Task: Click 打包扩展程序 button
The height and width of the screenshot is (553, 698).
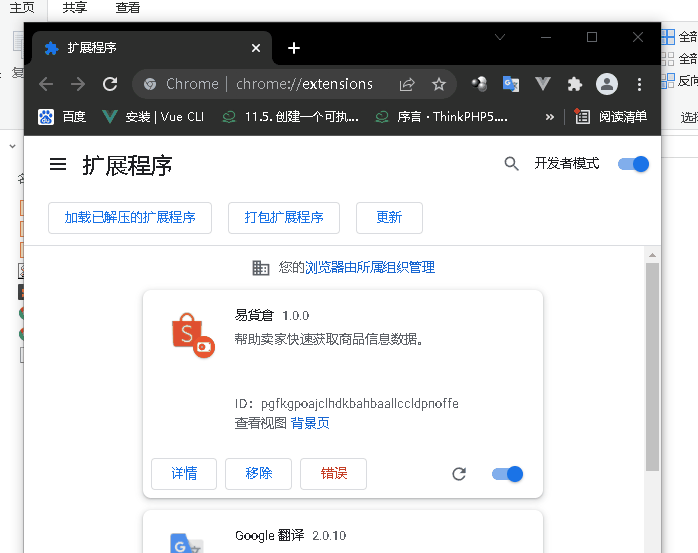Action: pyautogui.click(x=284, y=218)
